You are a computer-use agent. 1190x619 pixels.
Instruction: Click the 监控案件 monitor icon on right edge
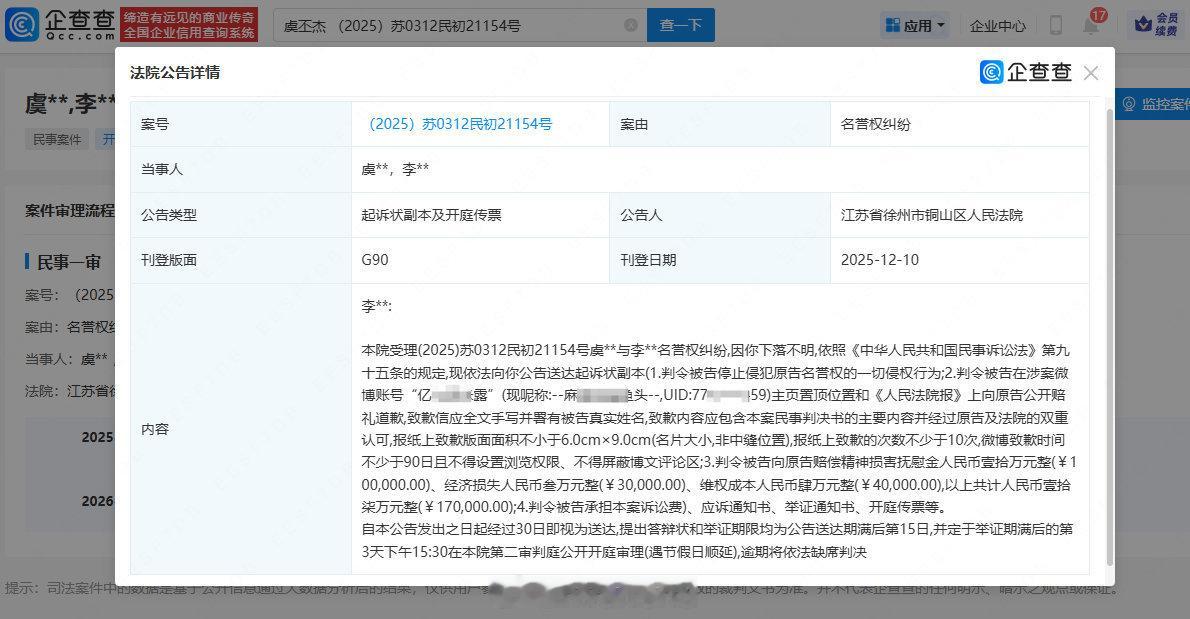tap(1131, 104)
